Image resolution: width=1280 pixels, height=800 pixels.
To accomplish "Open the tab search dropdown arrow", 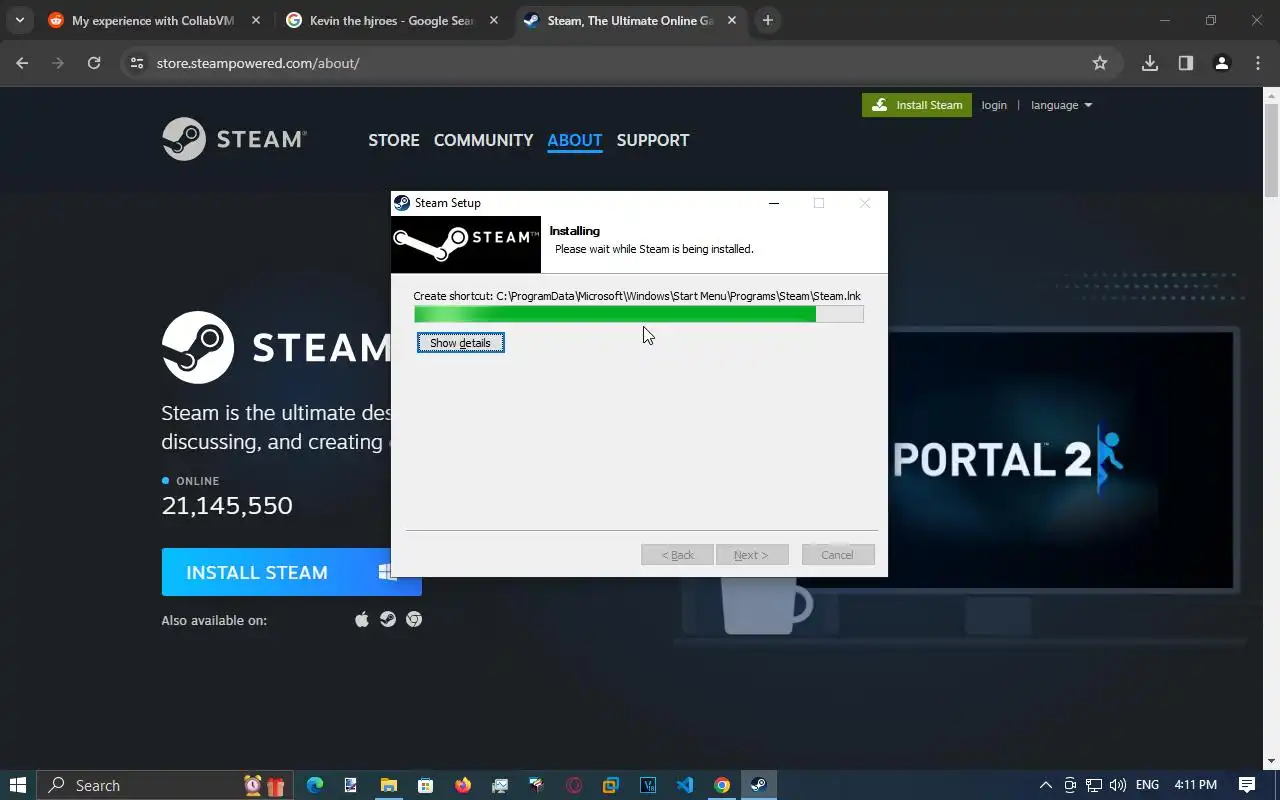I will pyautogui.click(x=19, y=20).
